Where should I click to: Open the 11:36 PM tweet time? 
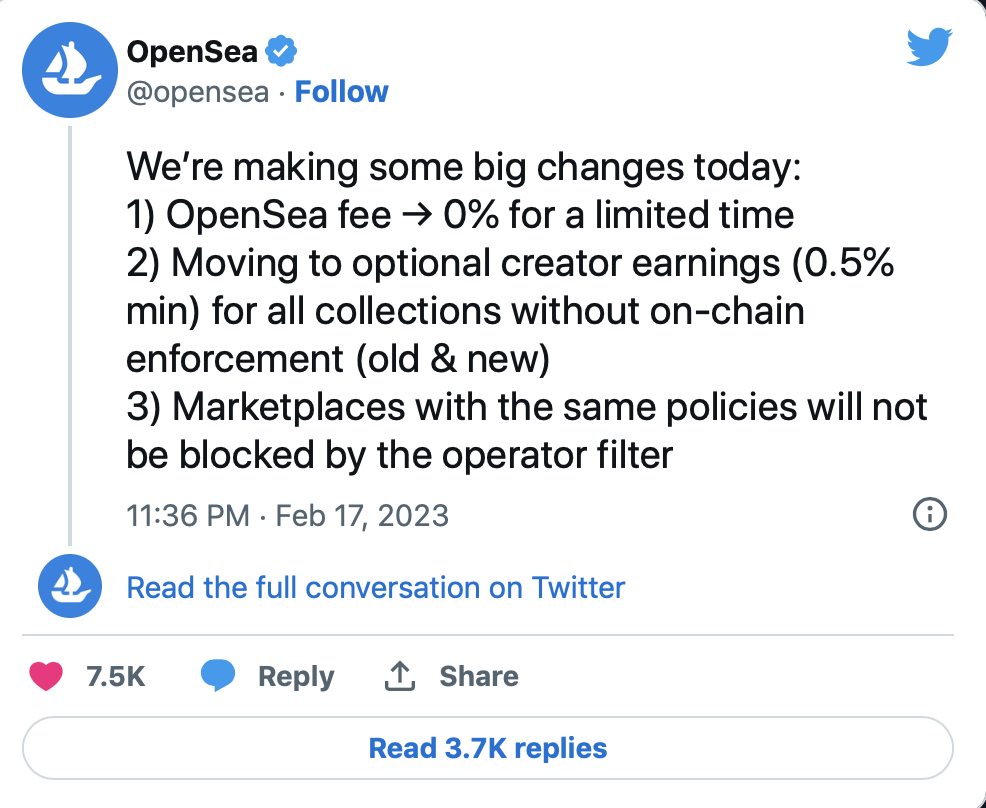[188, 515]
